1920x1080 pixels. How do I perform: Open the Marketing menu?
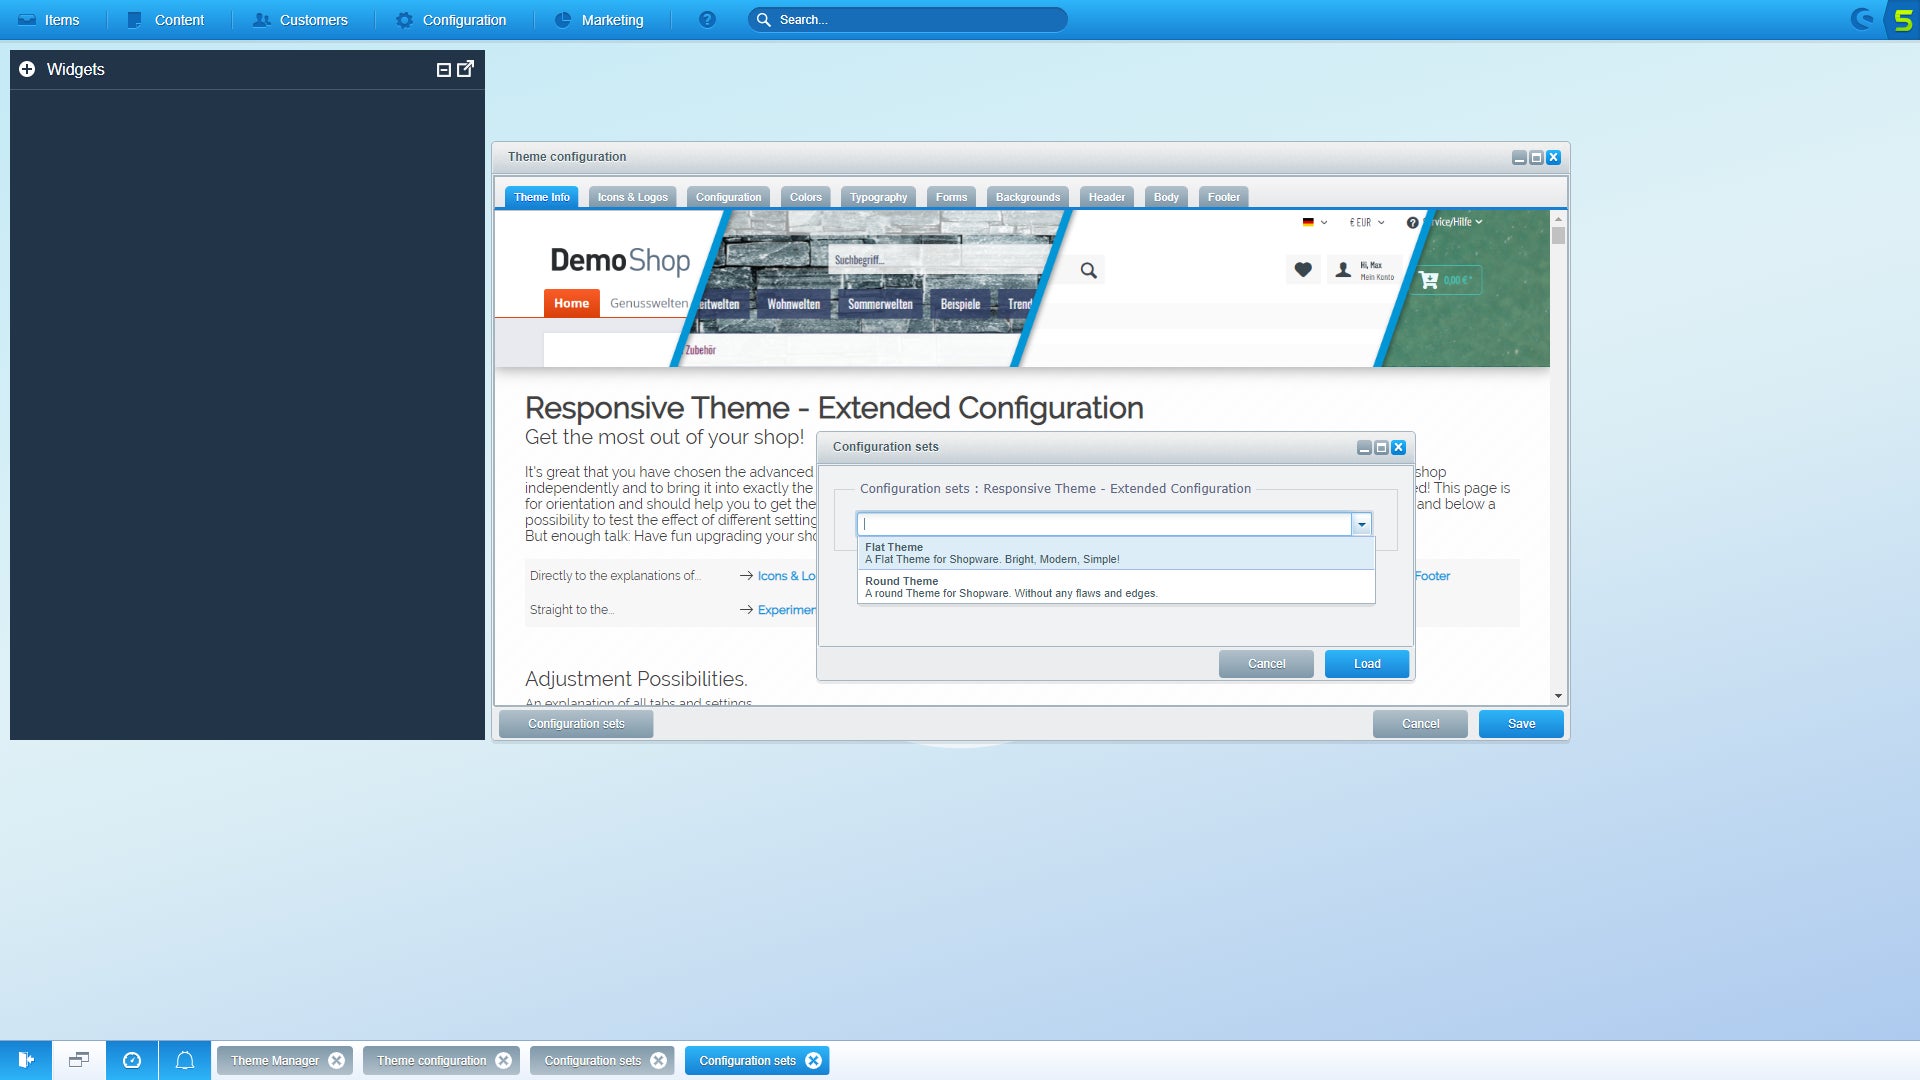coord(599,20)
